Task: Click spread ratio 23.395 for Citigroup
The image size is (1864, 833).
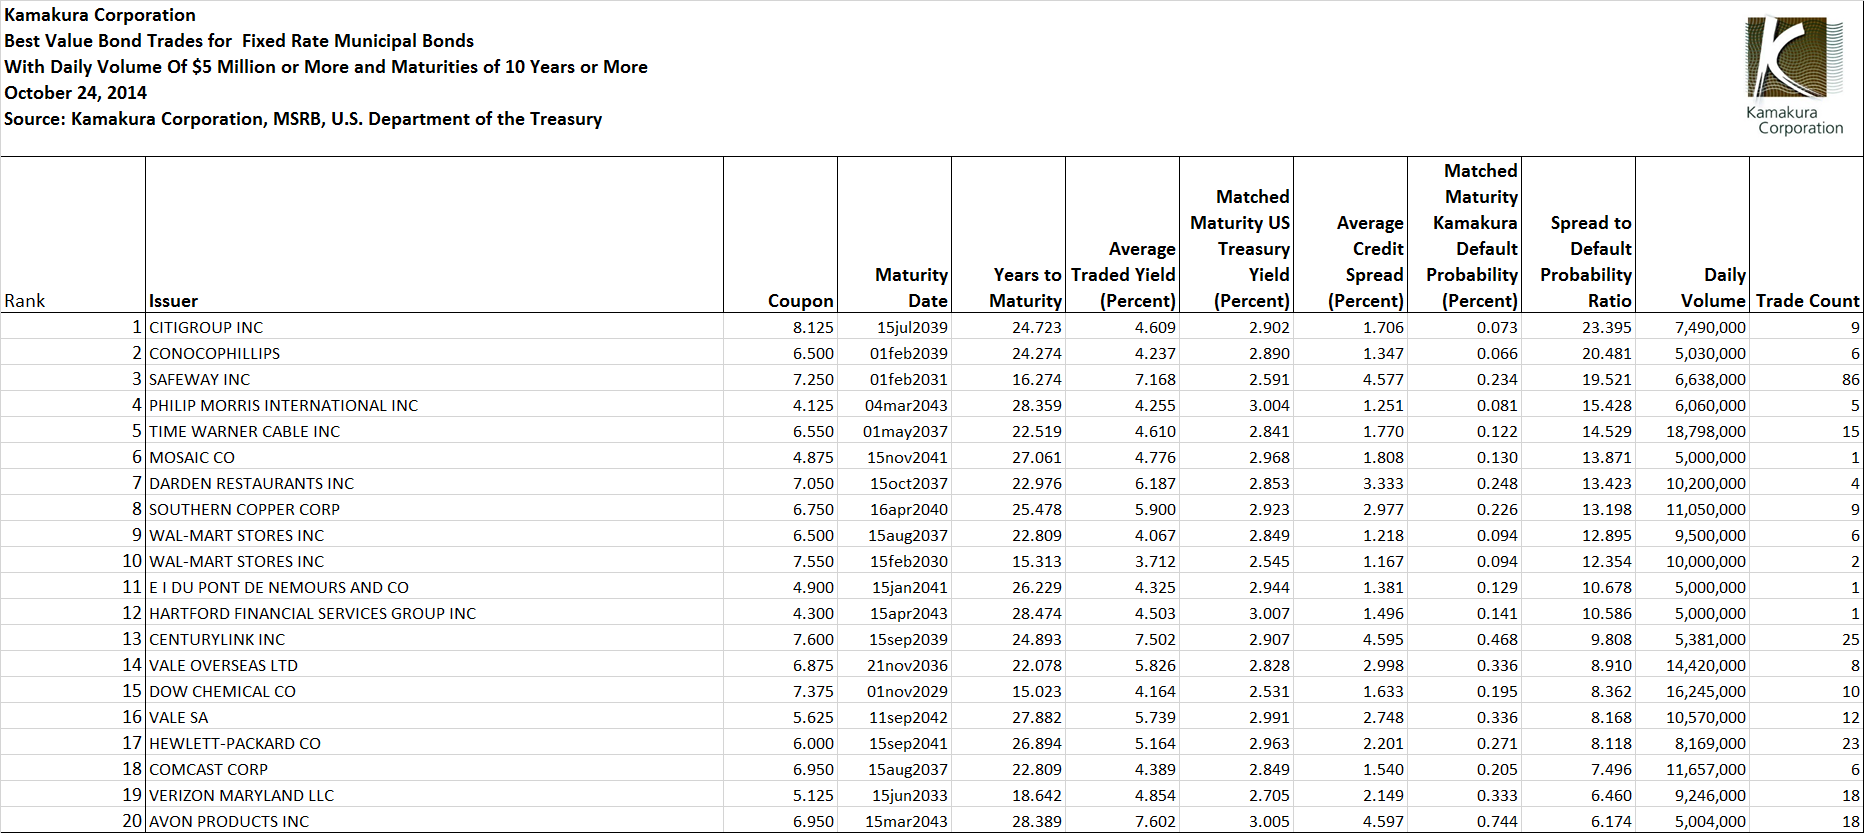Action: coord(1607,328)
